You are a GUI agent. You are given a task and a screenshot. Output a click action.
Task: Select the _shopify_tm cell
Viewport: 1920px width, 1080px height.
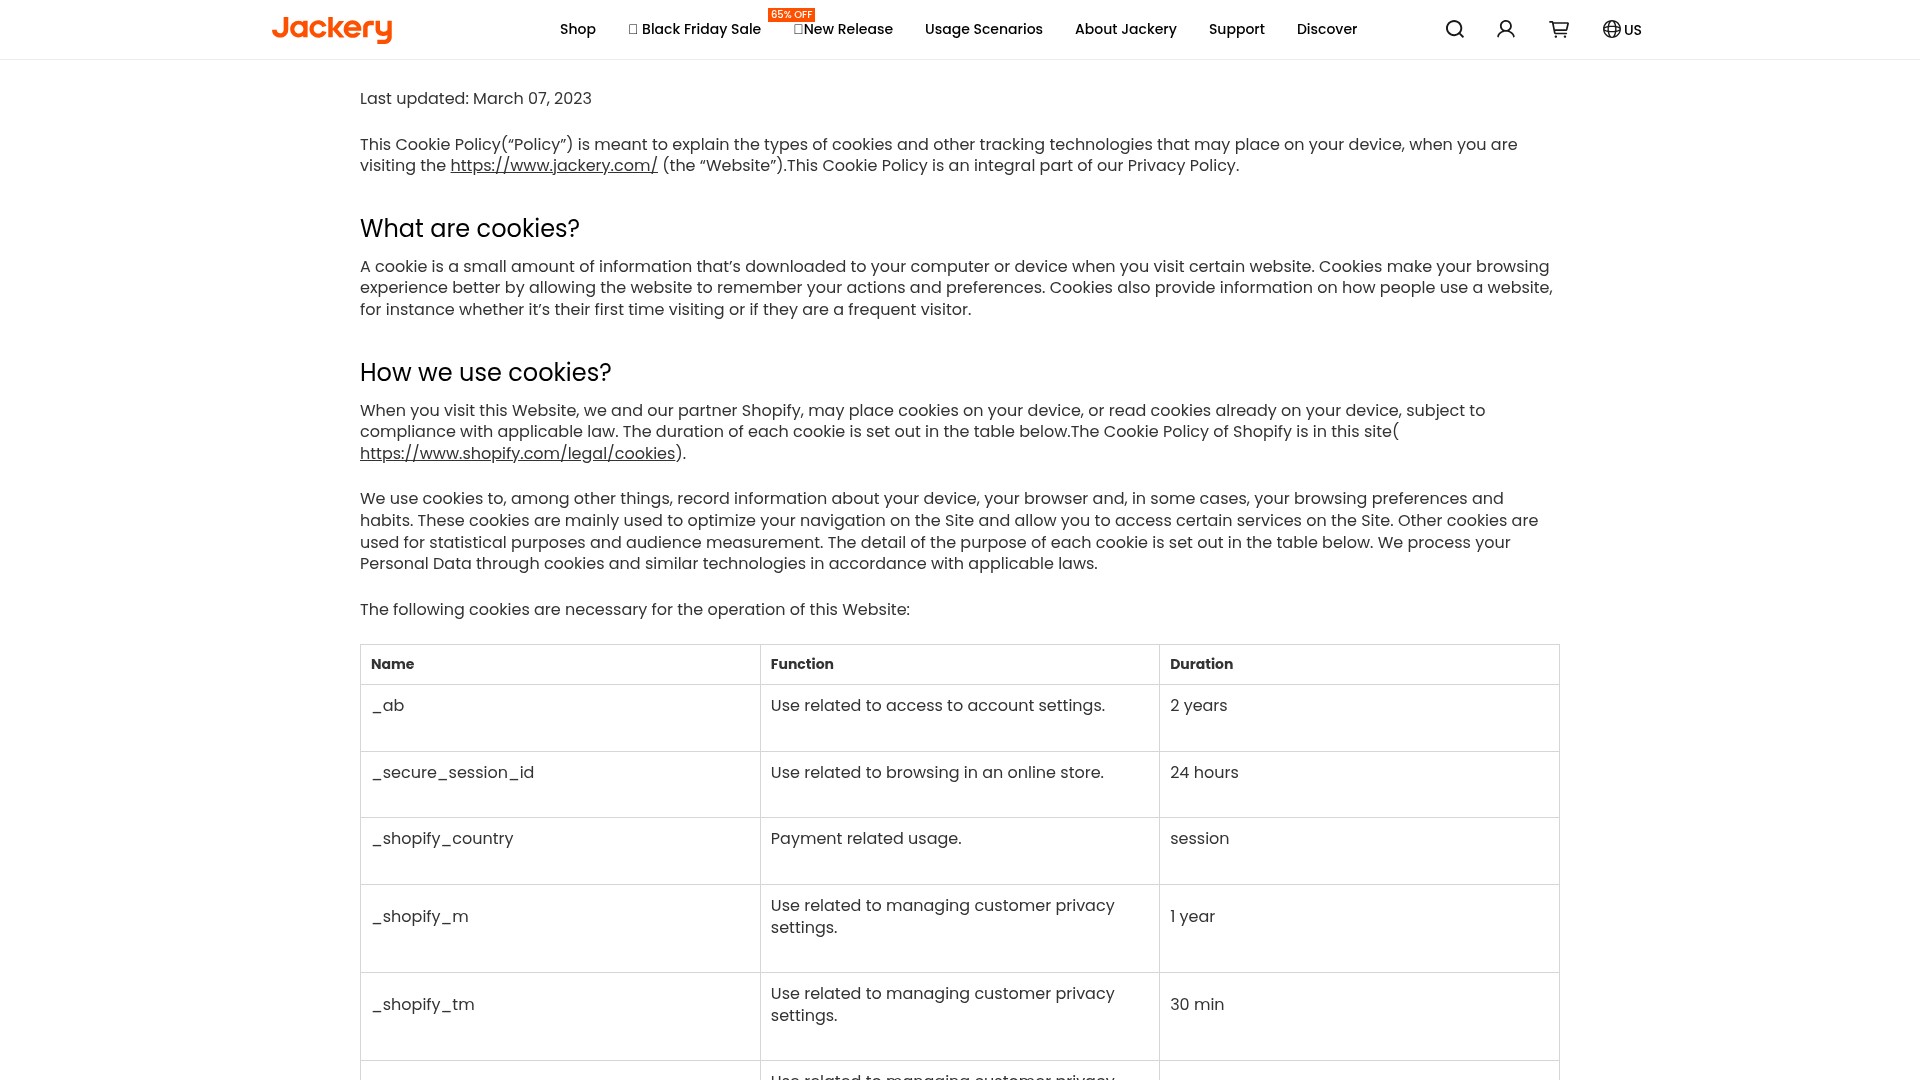560,1017
